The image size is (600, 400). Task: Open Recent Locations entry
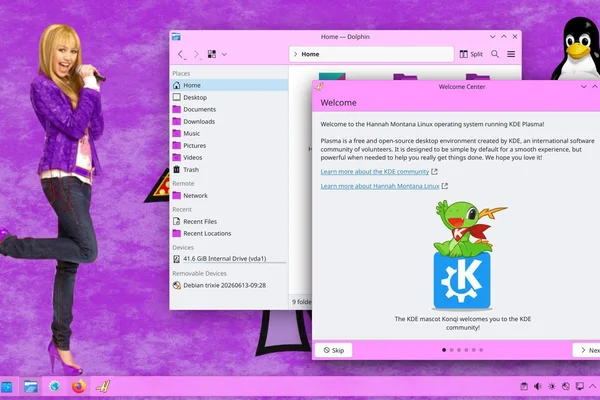click(229, 233)
